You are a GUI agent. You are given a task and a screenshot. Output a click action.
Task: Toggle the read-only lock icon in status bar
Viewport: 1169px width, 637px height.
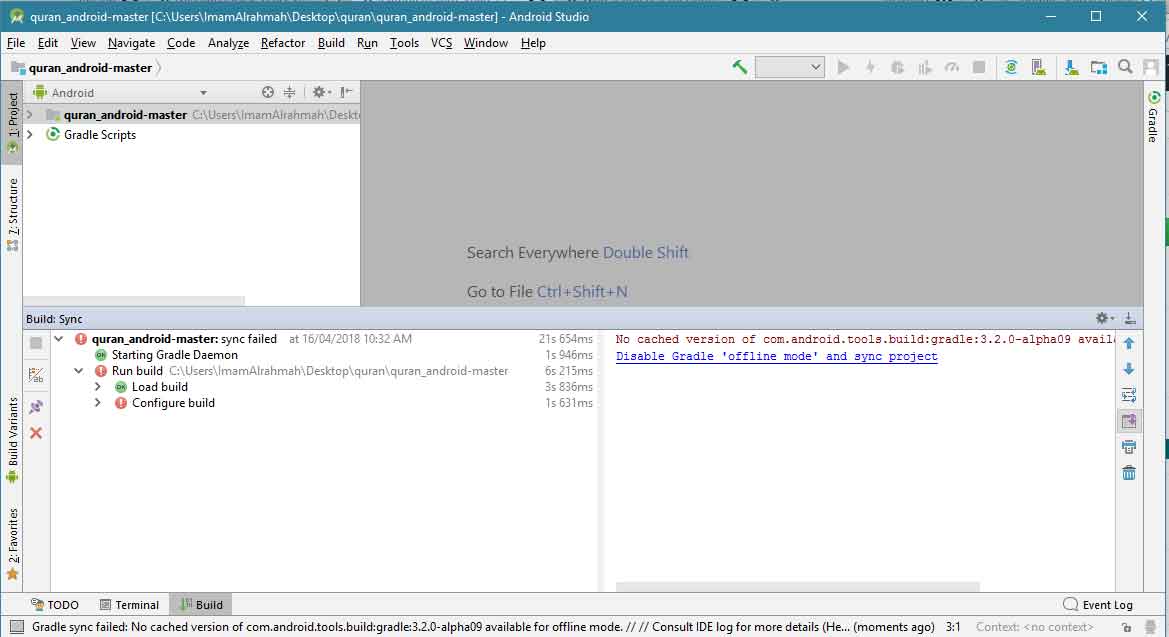(1127, 627)
